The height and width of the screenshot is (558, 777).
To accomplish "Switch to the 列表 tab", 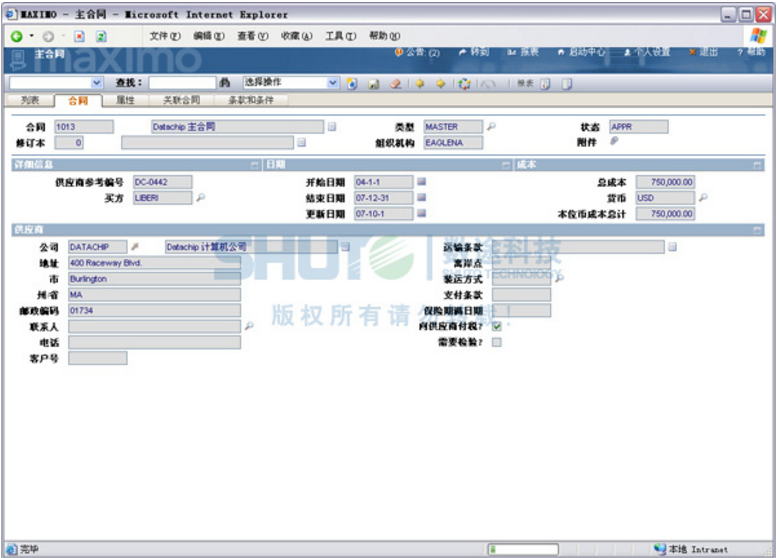I will (30, 100).
